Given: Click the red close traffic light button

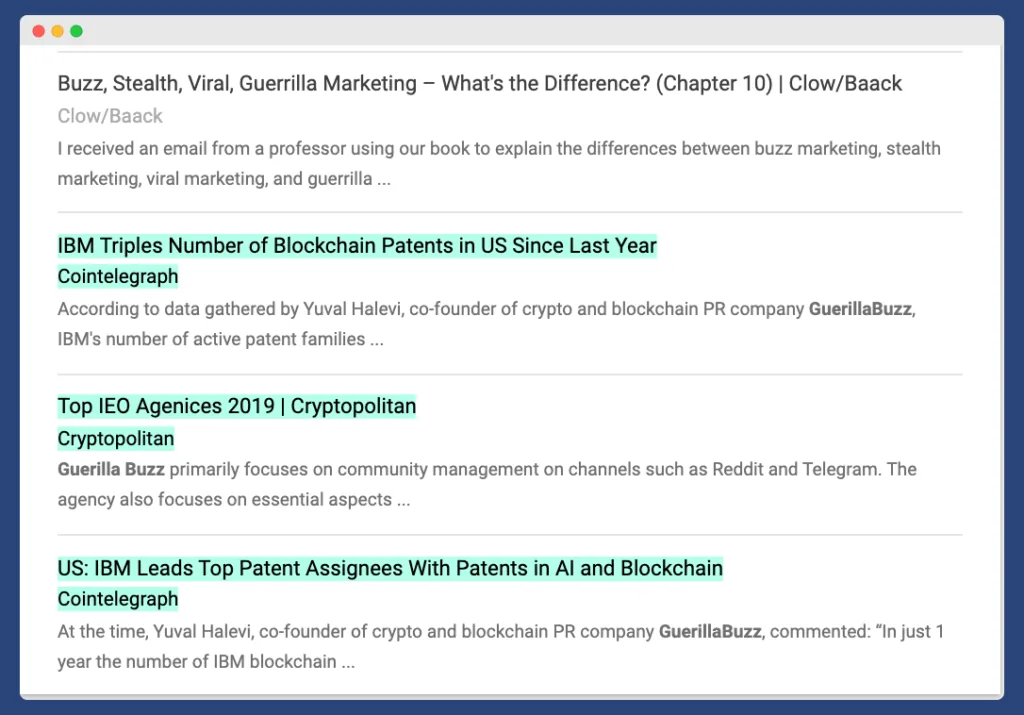Looking at the screenshot, I should pos(38,31).
